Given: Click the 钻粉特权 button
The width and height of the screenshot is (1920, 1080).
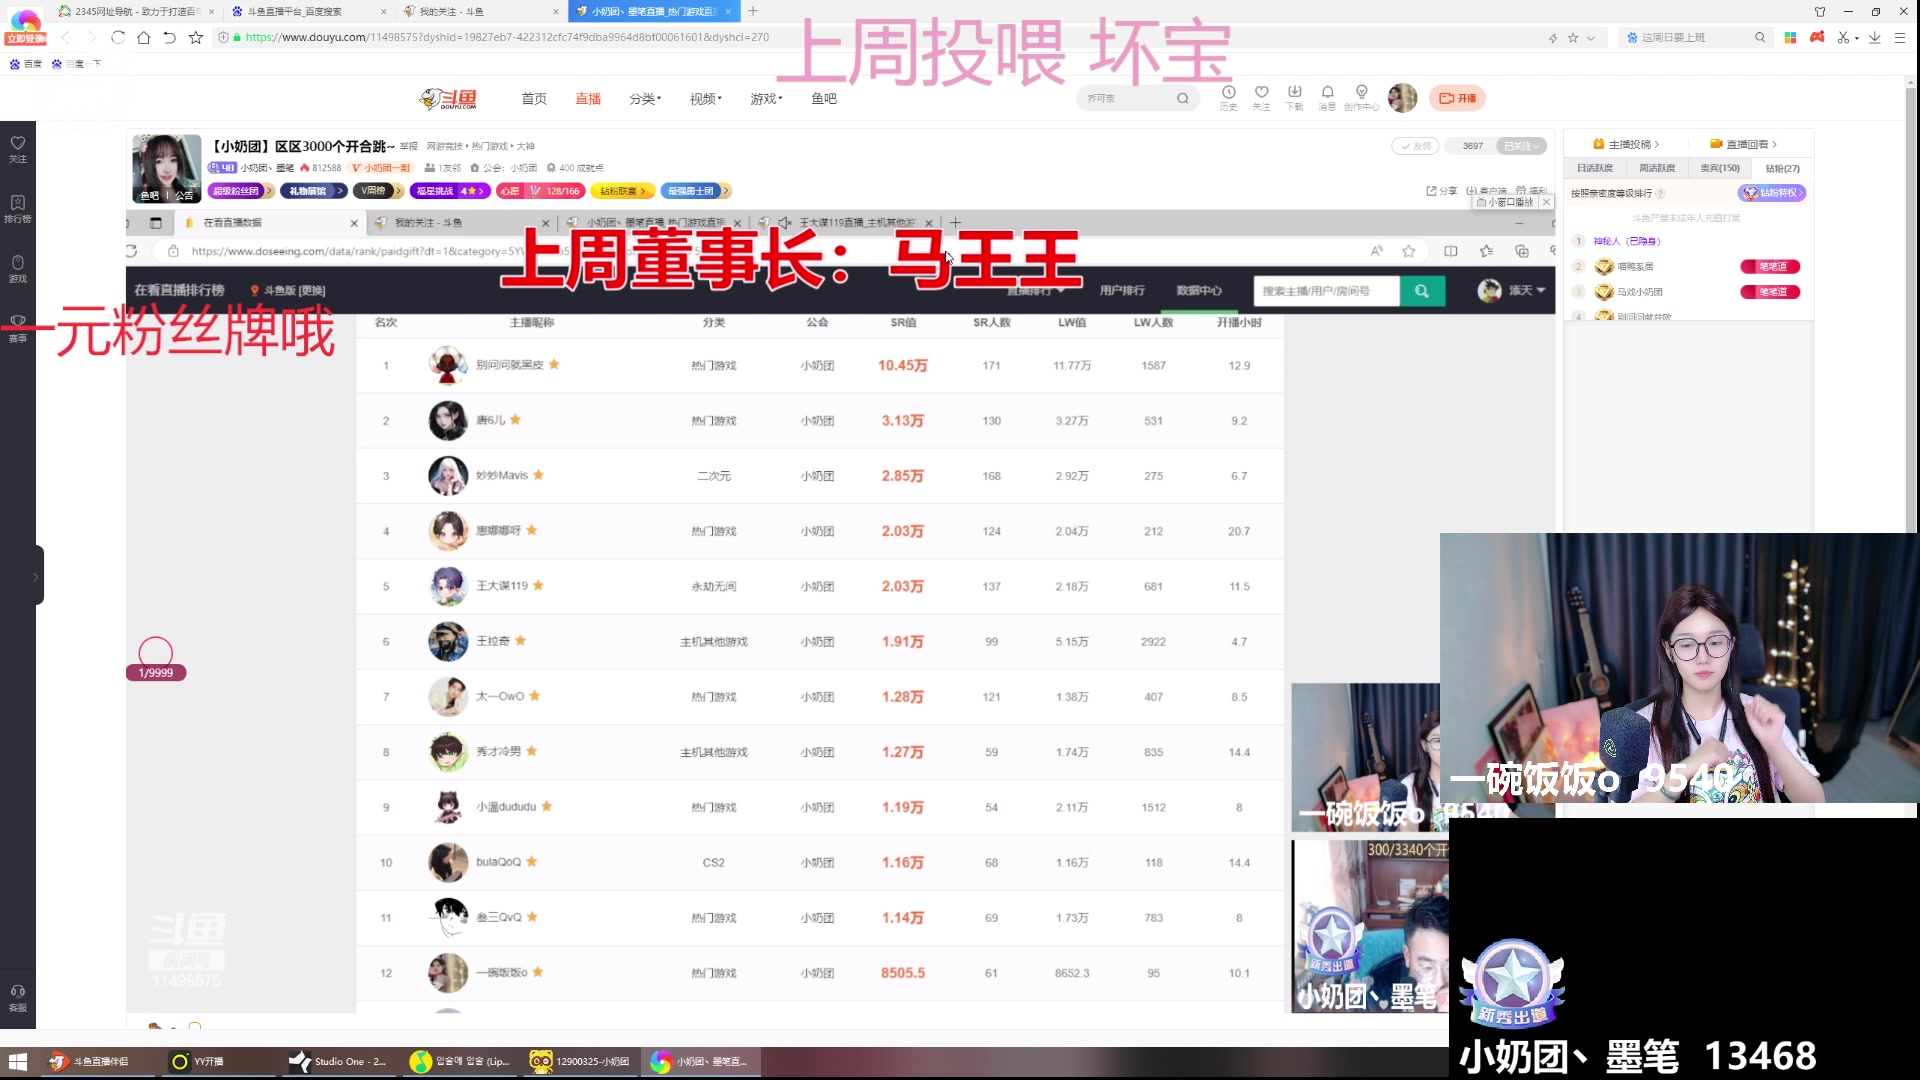Looking at the screenshot, I should 1772,193.
